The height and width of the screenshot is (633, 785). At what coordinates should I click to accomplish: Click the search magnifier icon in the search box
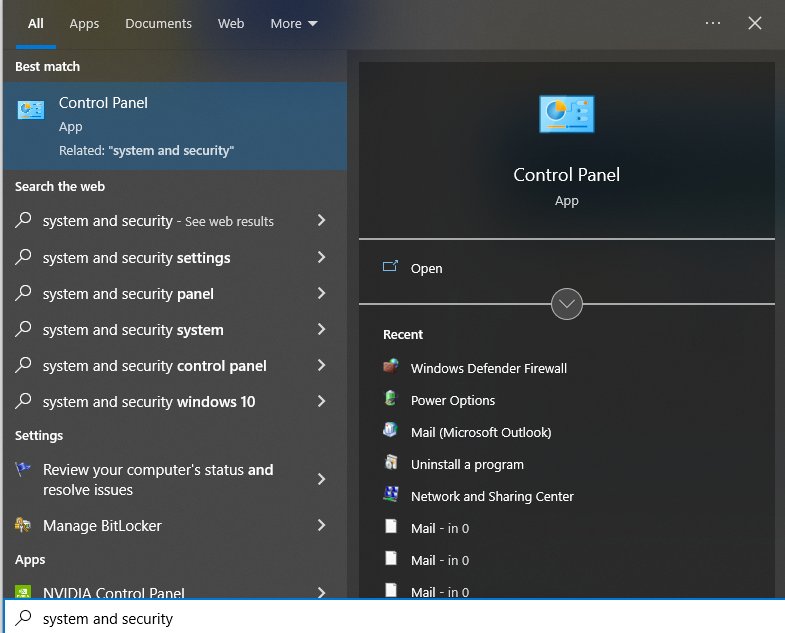[23, 618]
